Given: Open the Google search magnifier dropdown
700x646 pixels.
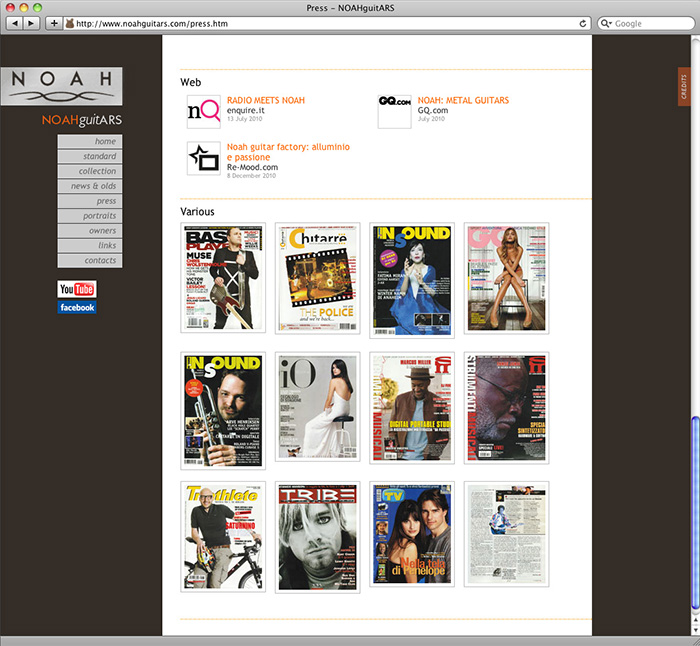Looking at the screenshot, I should click(606, 23).
